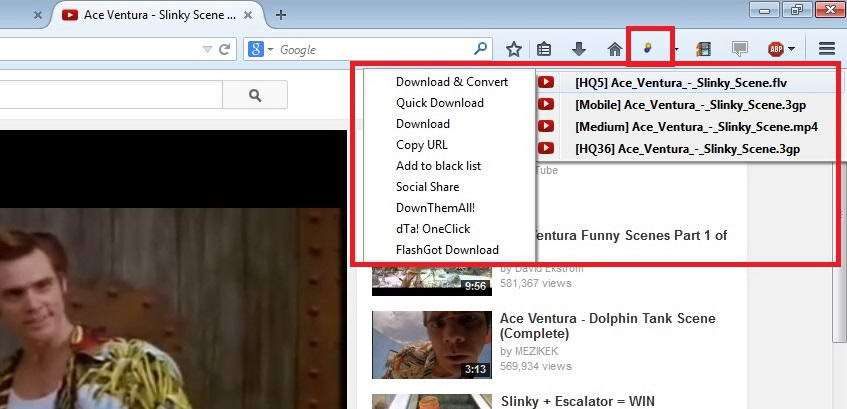Select DownThemAll! menu item
The image size is (847, 409).
click(x=435, y=208)
